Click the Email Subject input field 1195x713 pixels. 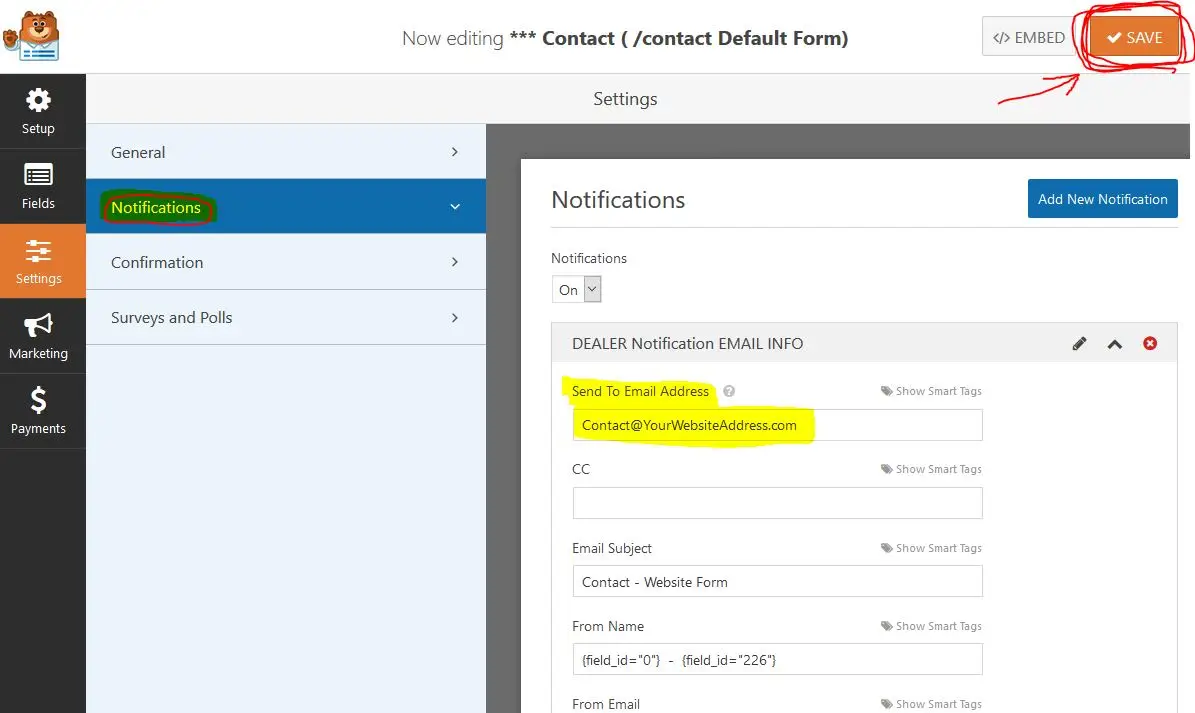(x=777, y=582)
